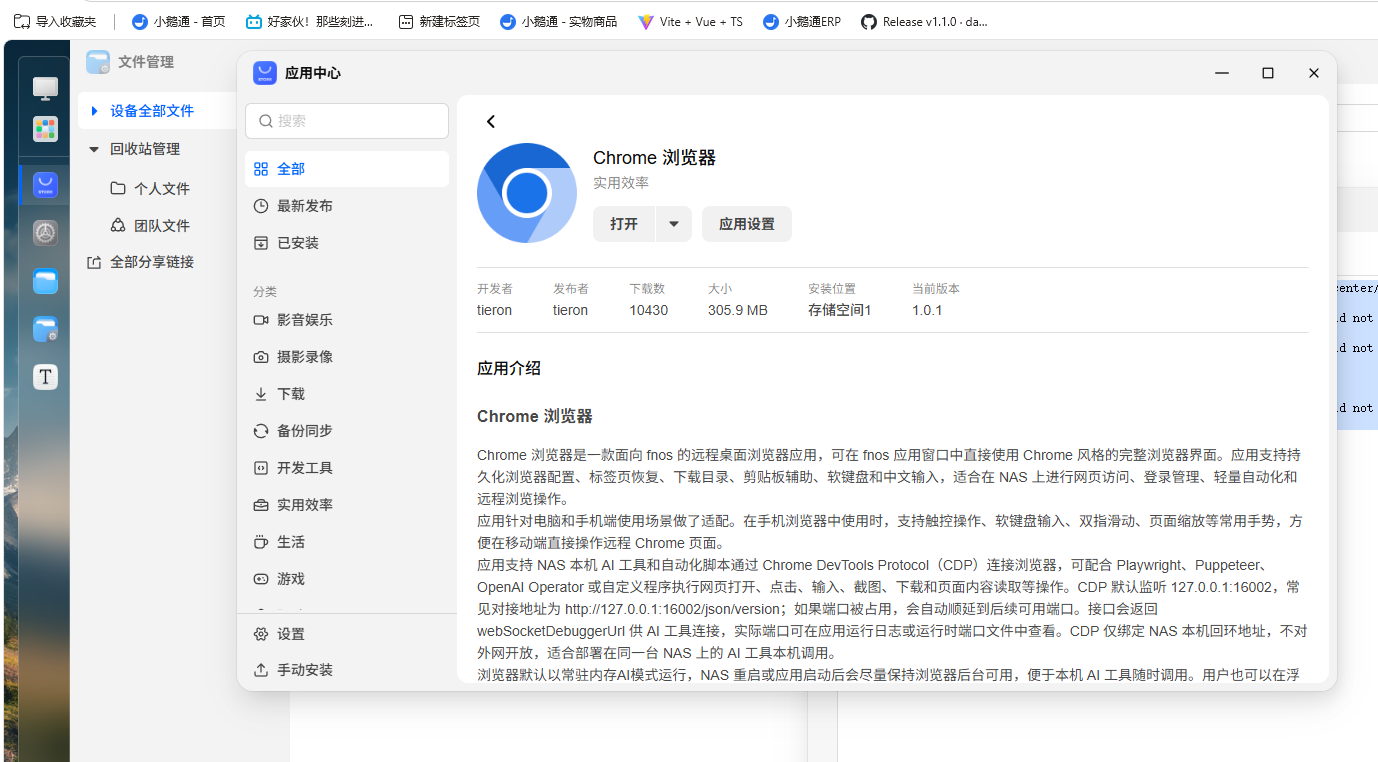Open 应用设置 for Chrome browser
This screenshot has width=1378, height=762.
(747, 224)
